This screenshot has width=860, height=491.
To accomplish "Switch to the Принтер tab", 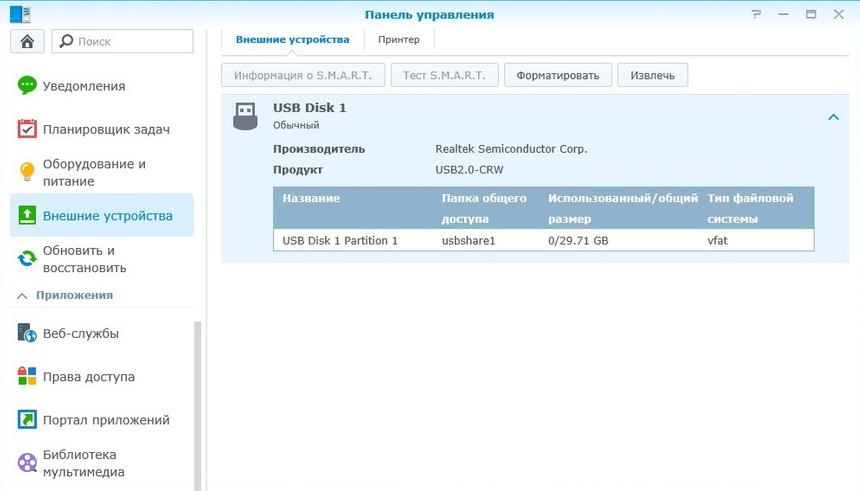I will (399, 39).
